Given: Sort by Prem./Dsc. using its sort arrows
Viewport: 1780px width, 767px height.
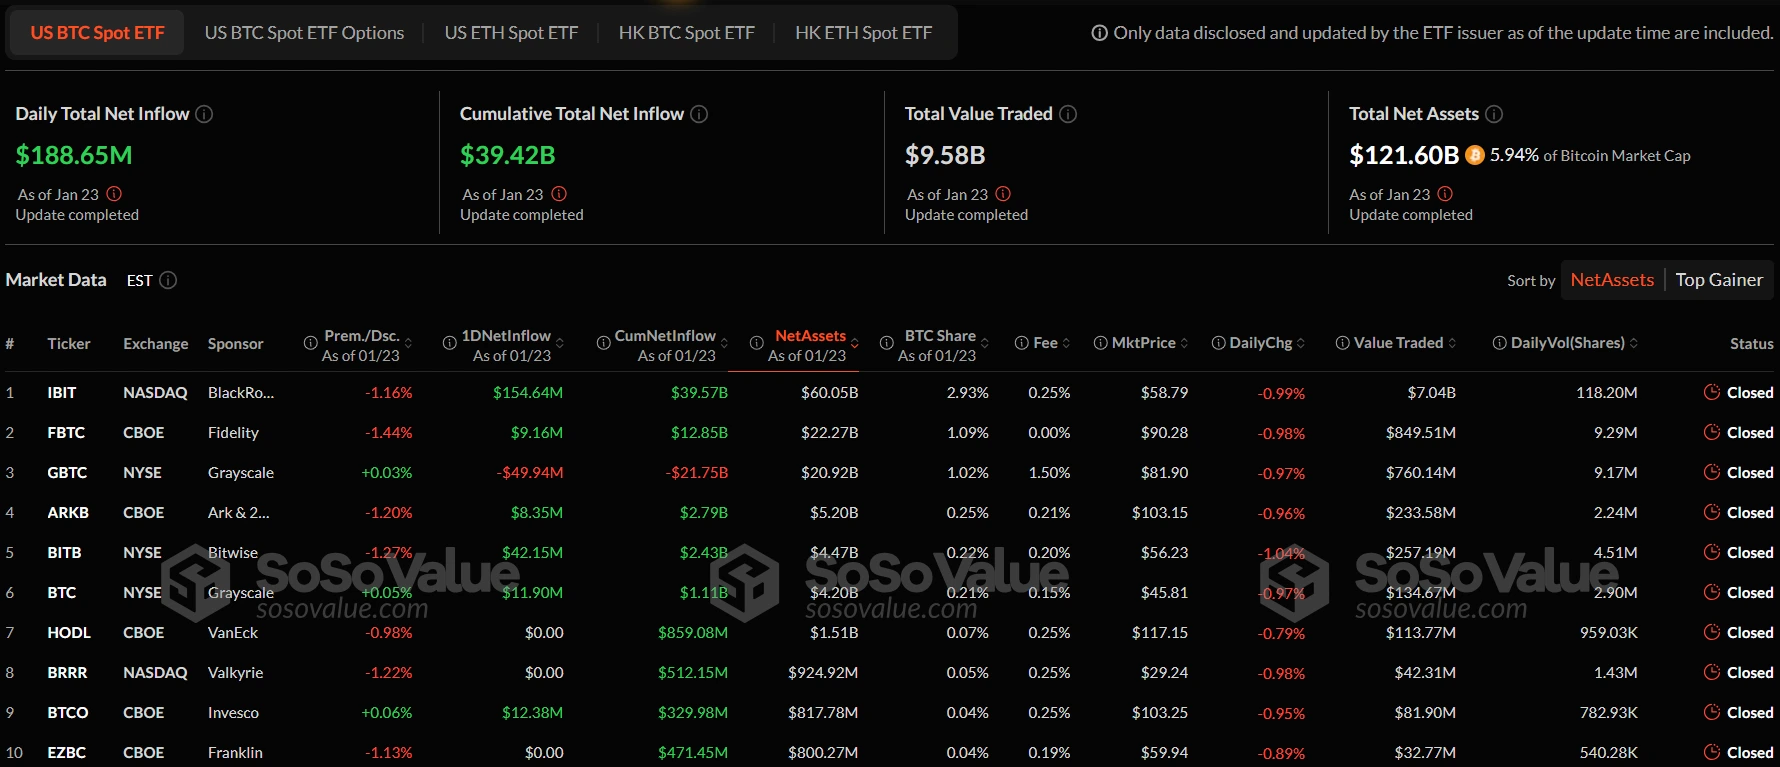Looking at the screenshot, I should pyautogui.click(x=408, y=343).
